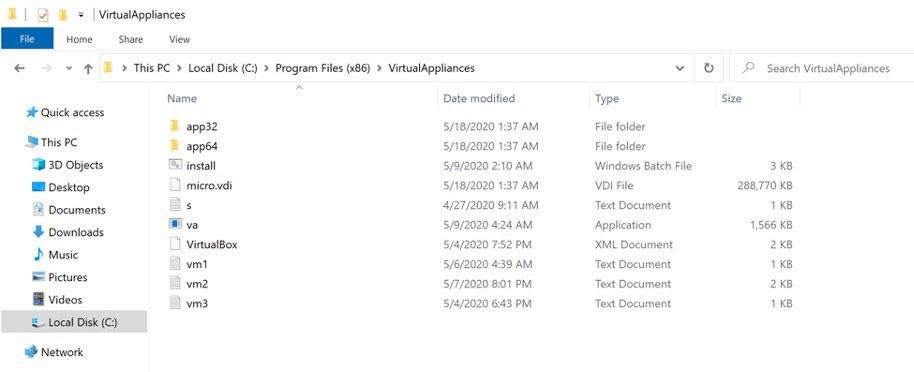914x372 pixels.
Task: Select the install batch file icon
Action: coord(175,165)
